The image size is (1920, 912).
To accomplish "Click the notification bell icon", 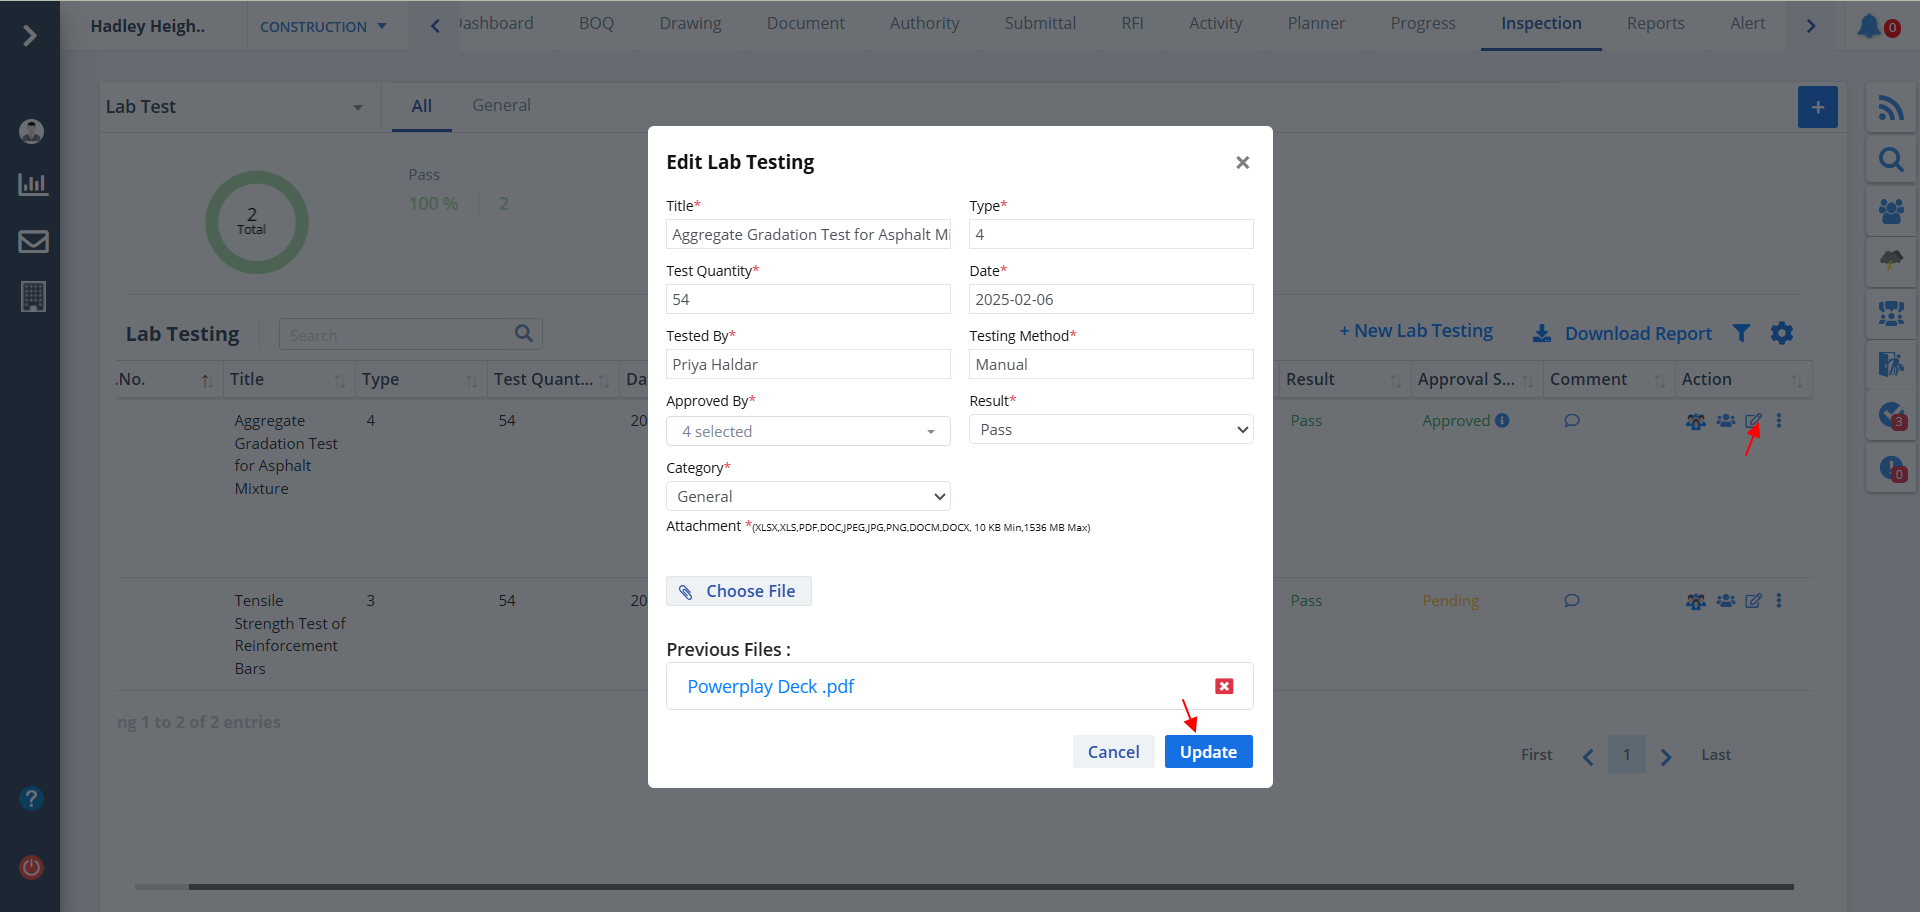I will (1869, 26).
